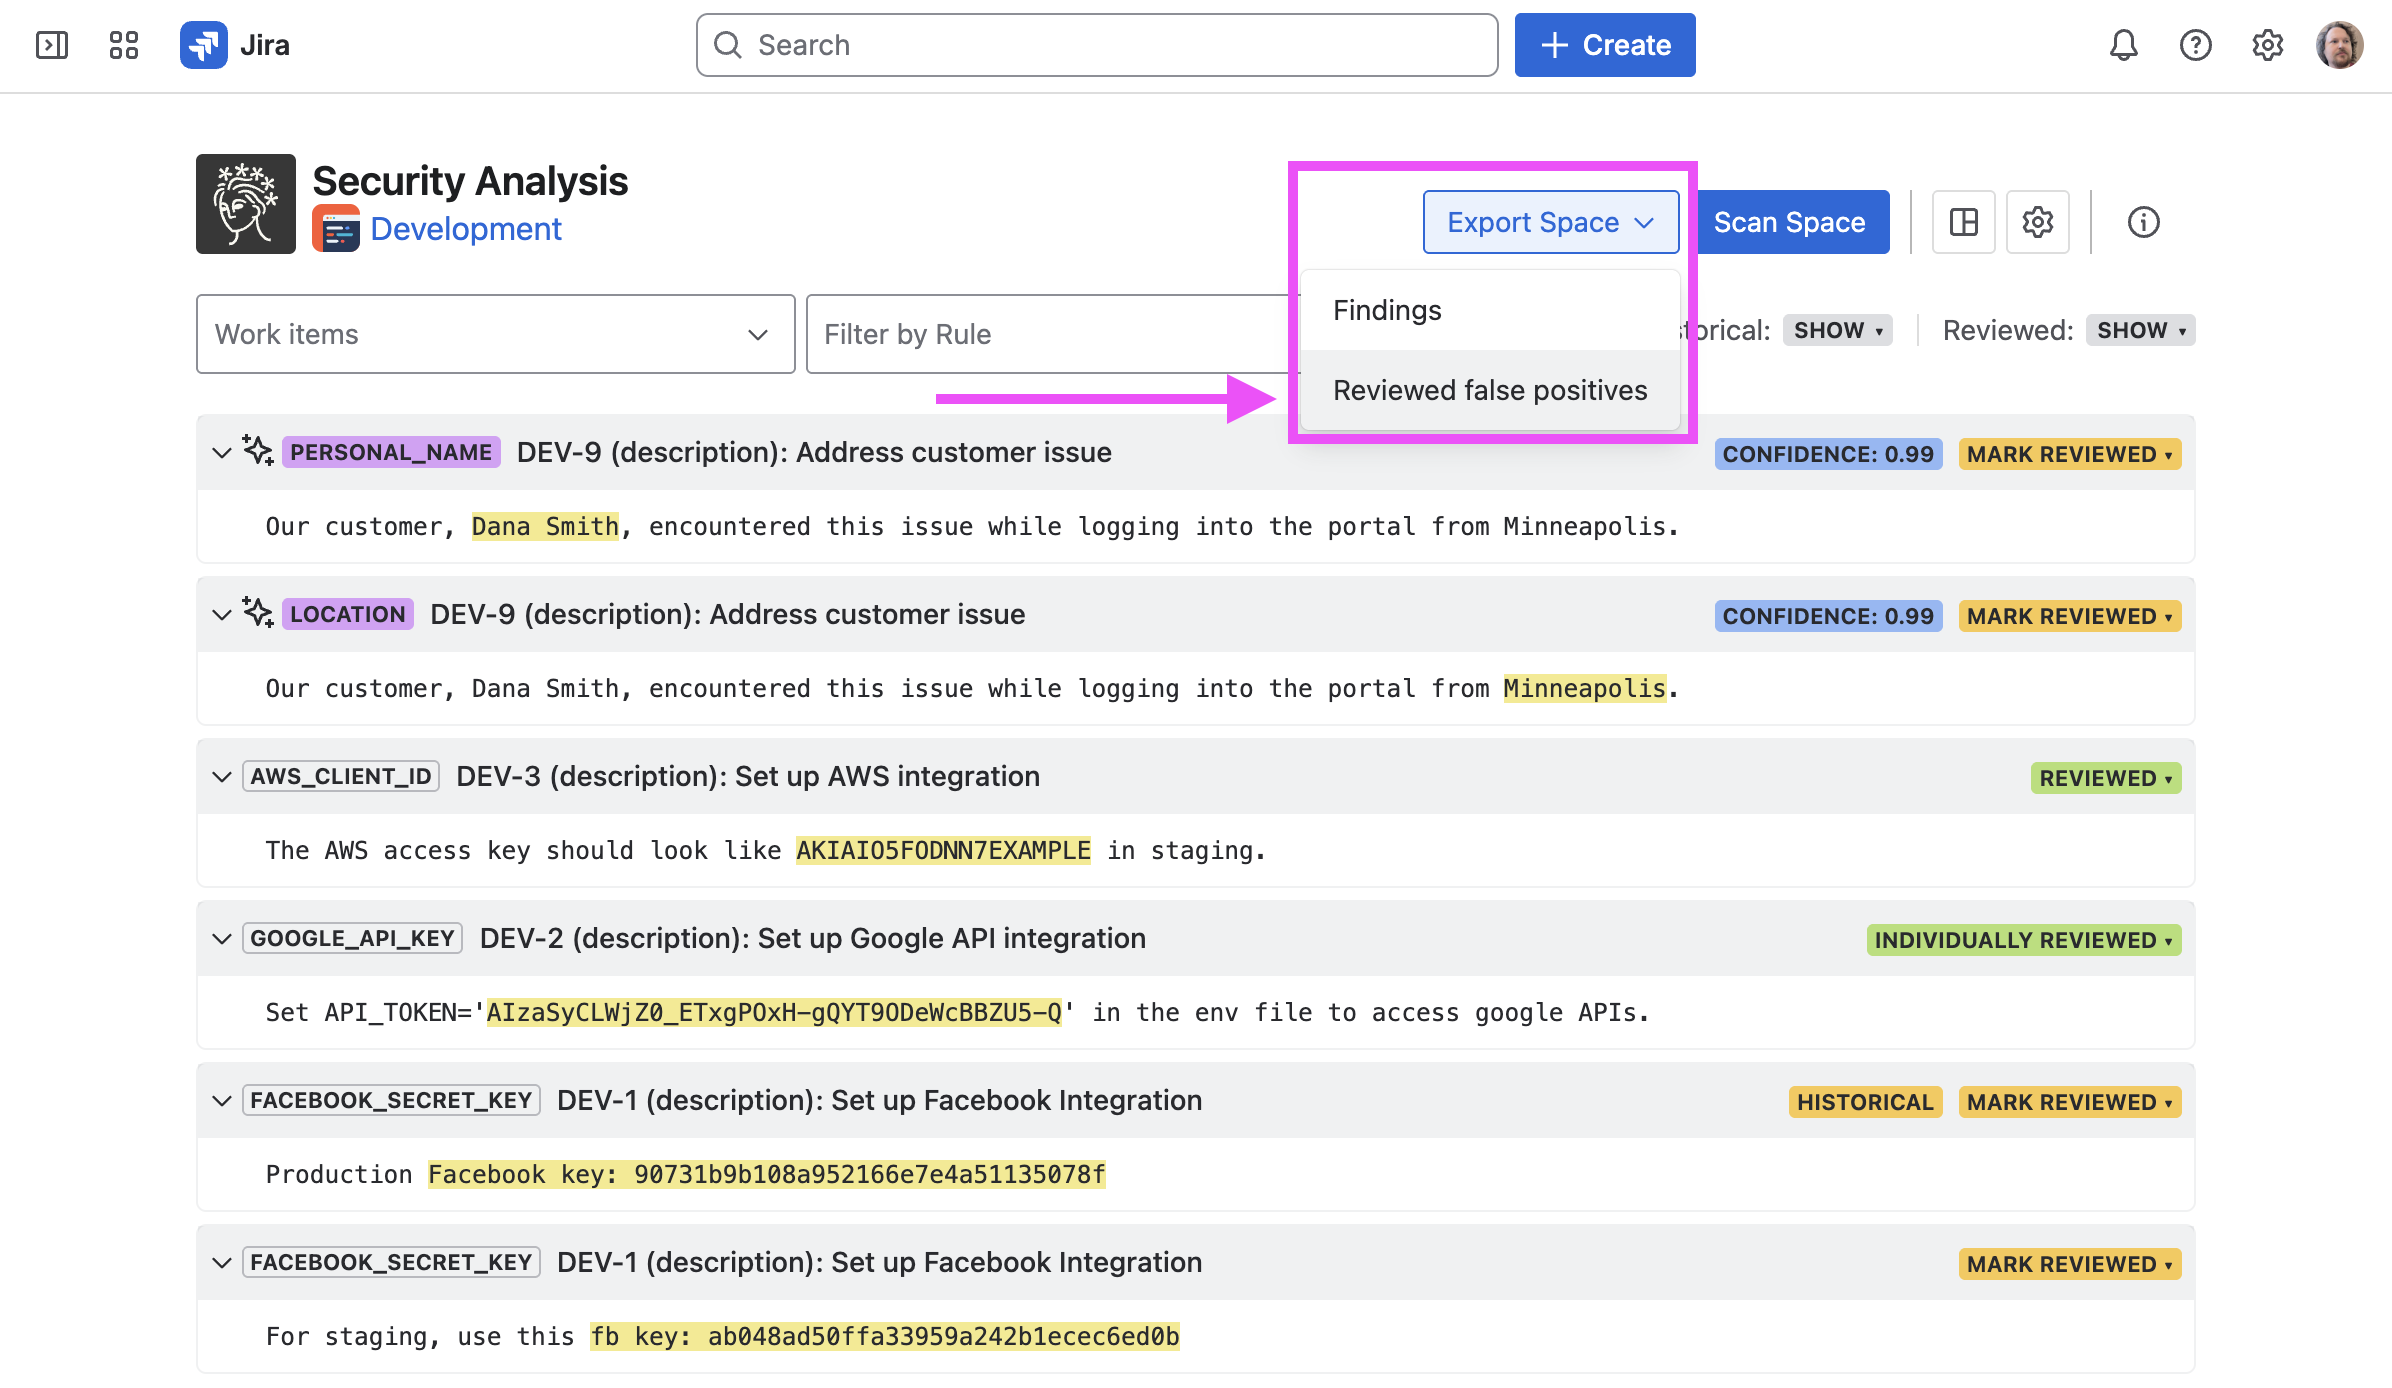Click FACEBOOK_SECRET_KEY tag on the staging finding

tap(391, 1262)
